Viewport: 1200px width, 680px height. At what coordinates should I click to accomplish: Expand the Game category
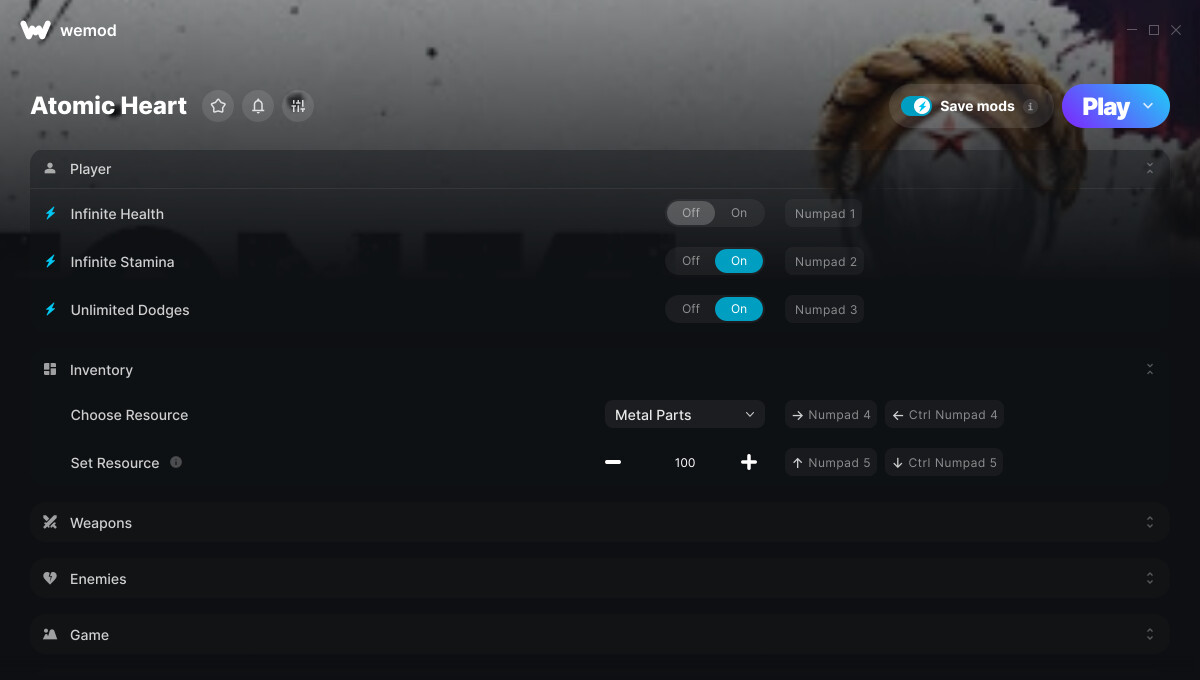(600, 634)
